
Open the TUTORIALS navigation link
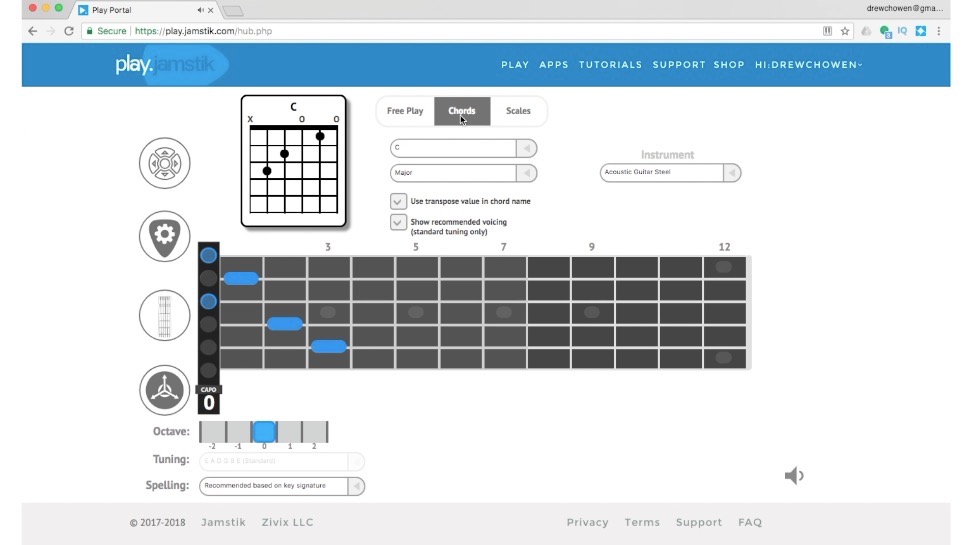point(610,65)
